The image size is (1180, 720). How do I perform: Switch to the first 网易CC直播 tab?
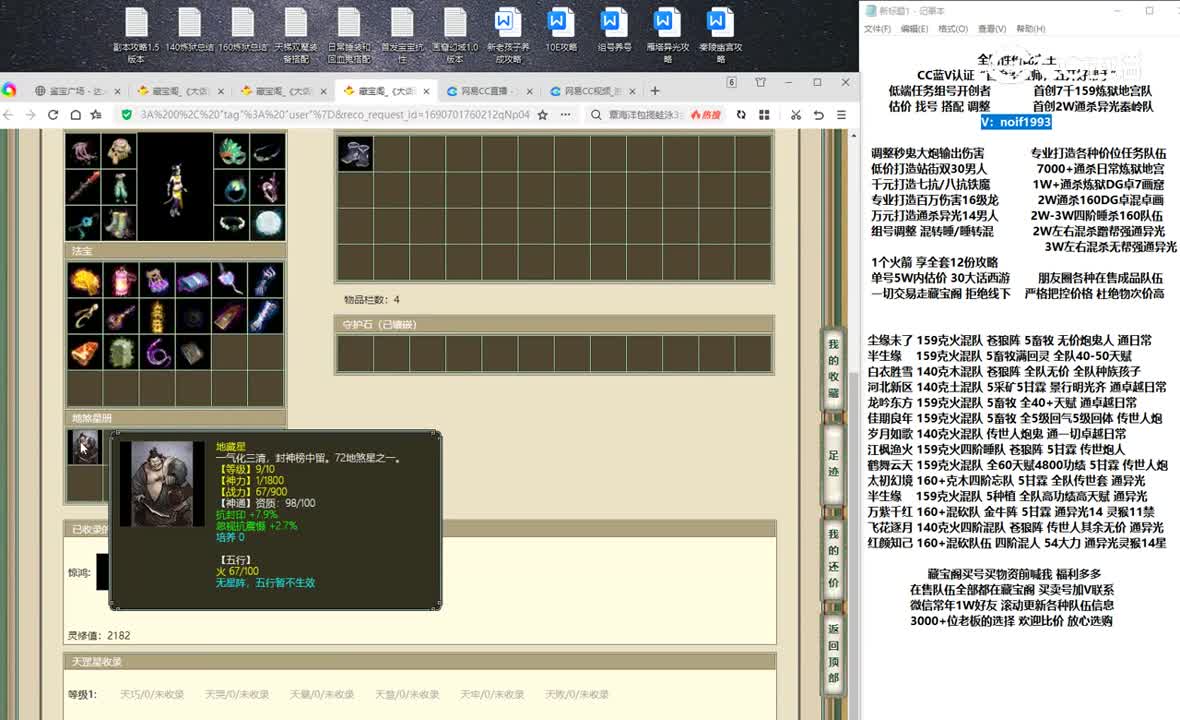click(x=487, y=91)
